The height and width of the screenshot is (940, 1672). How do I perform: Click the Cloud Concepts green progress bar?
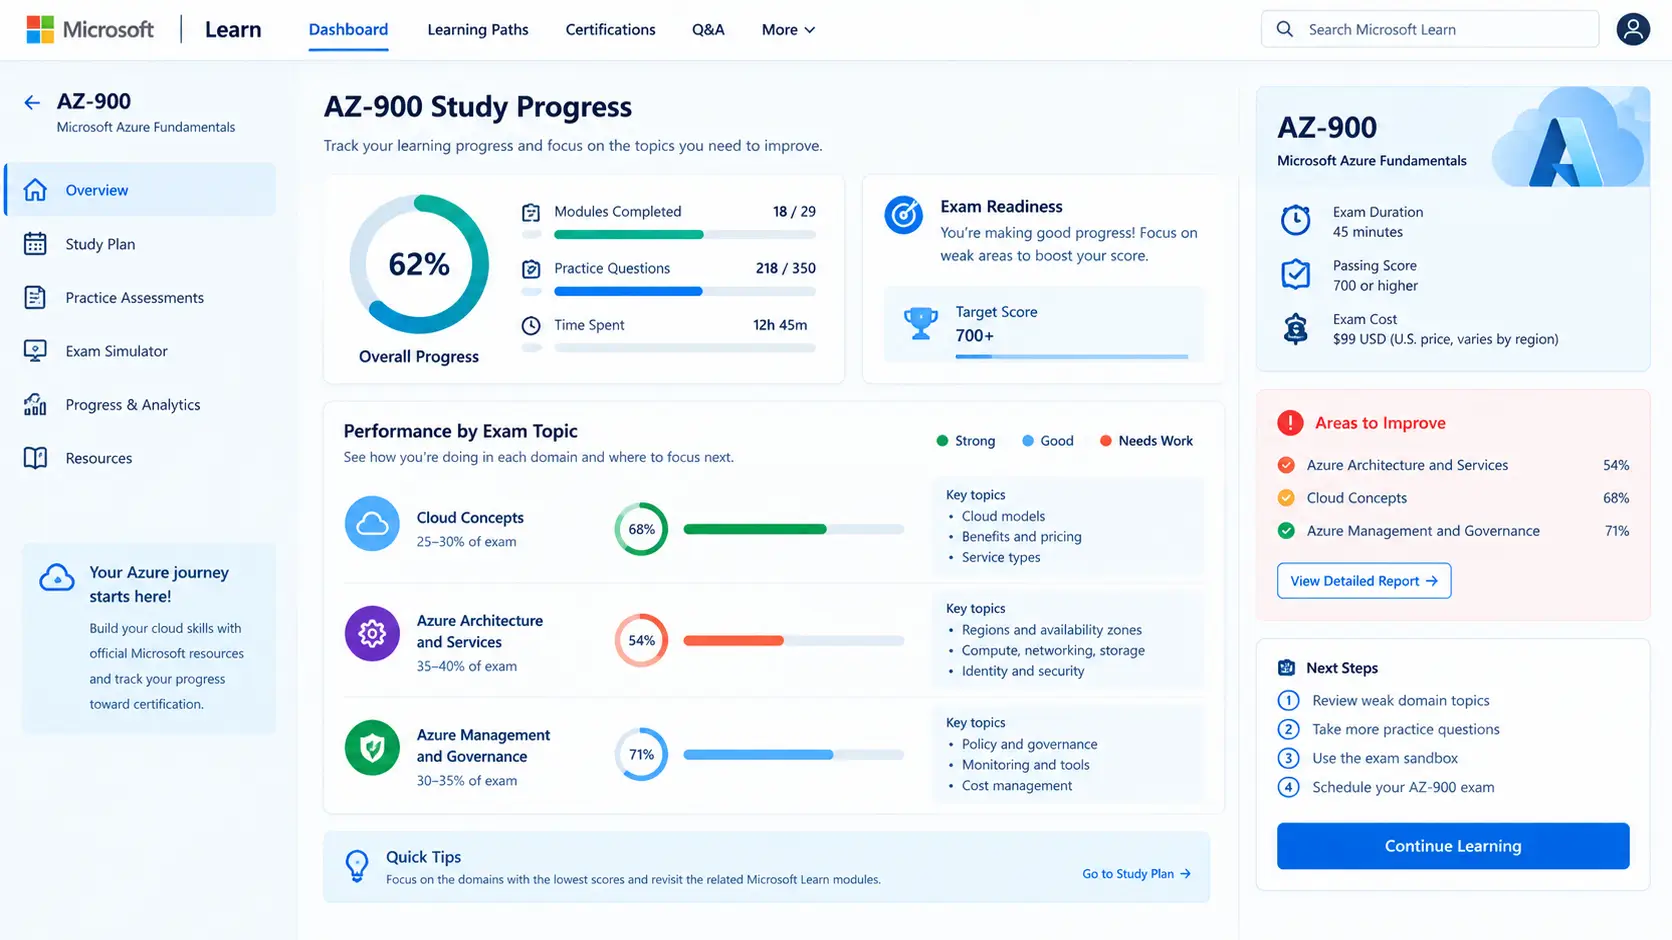pos(793,529)
